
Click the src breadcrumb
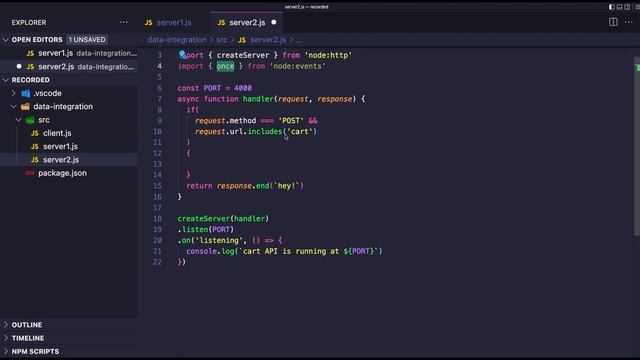(x=222, y=40)
